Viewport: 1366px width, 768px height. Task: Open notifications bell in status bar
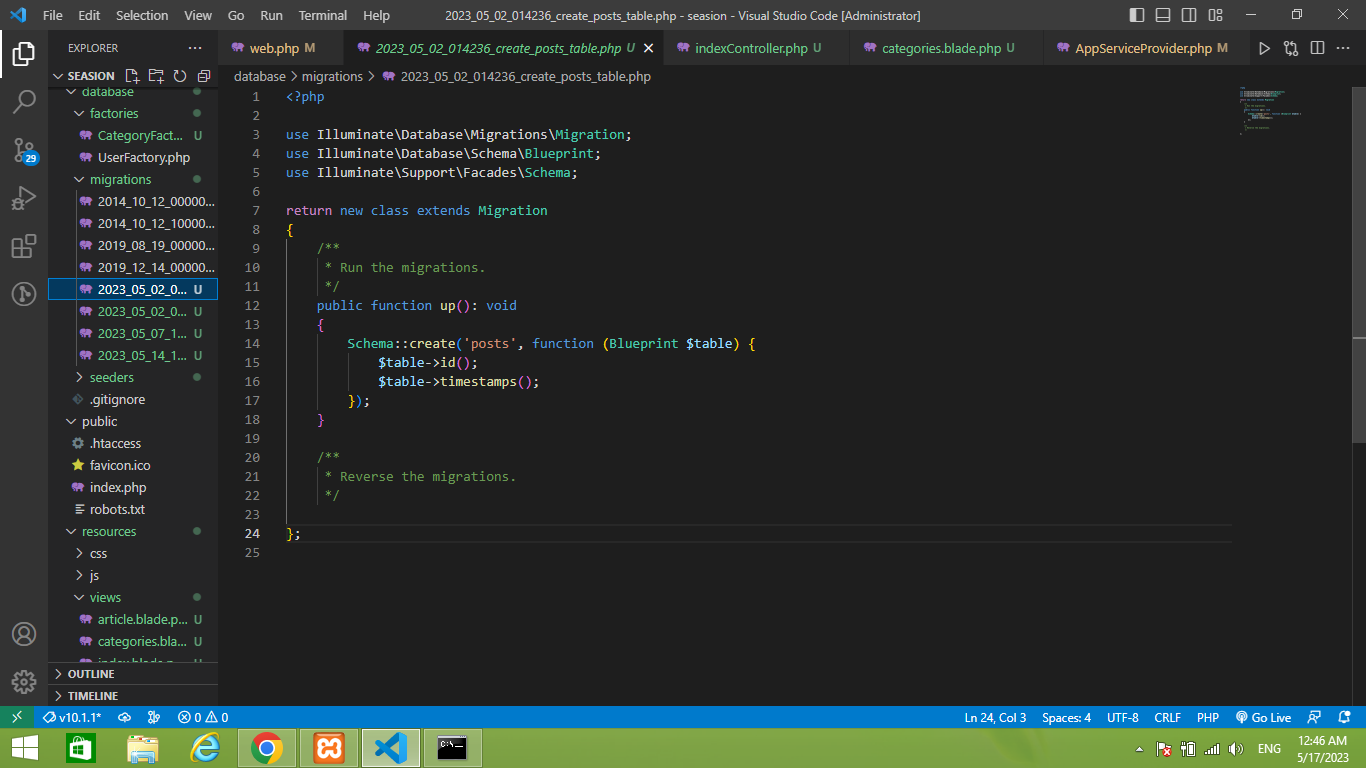[1345, 717]
